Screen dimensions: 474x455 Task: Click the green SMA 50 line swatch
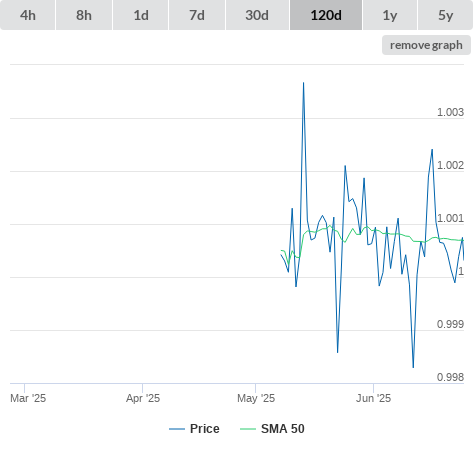tap(248, 429)
